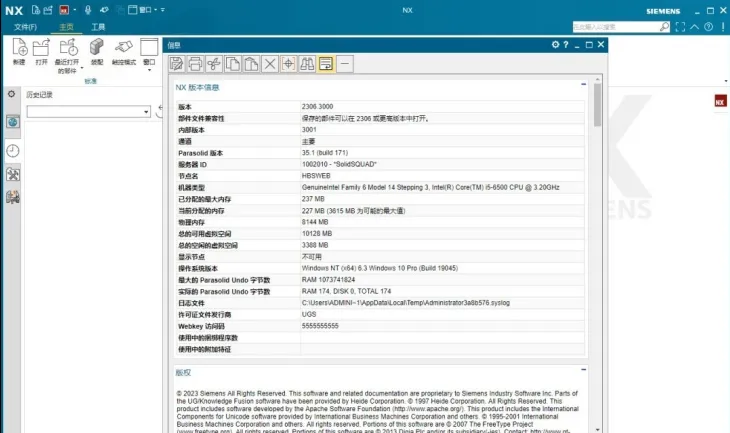Click the Save As icon in Information toolbar
The image size is (730, 433).
pyautogui.click(x=176, y=64)
